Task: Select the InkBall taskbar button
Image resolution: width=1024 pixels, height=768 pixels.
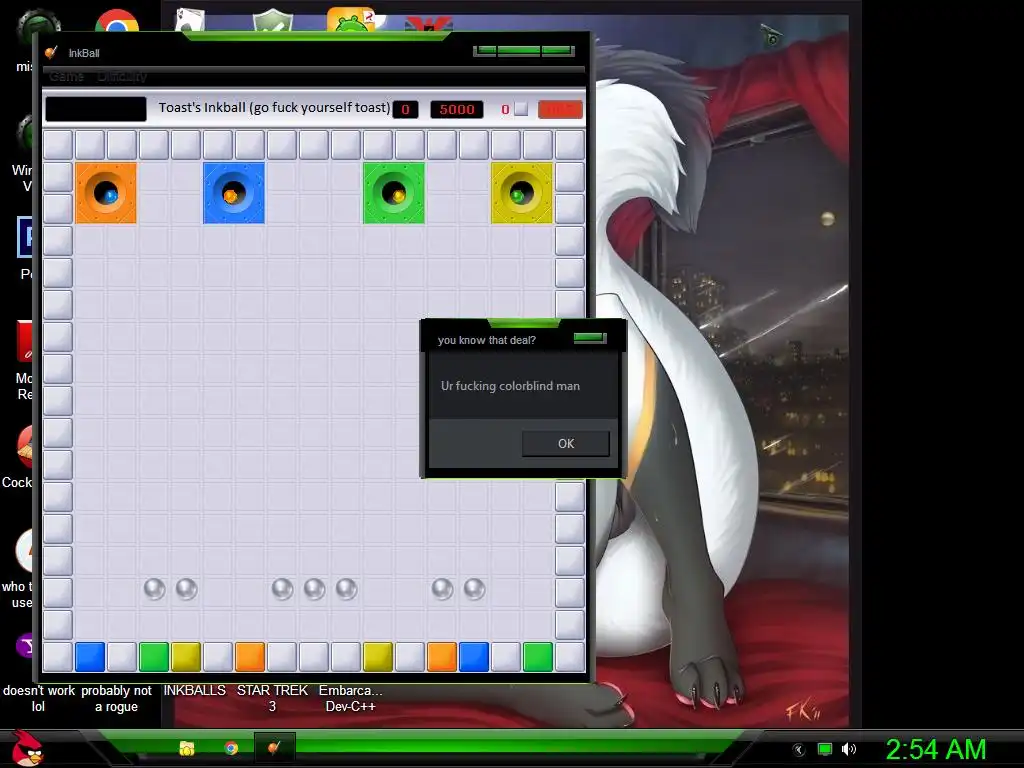Action: (x=274, y=748)
